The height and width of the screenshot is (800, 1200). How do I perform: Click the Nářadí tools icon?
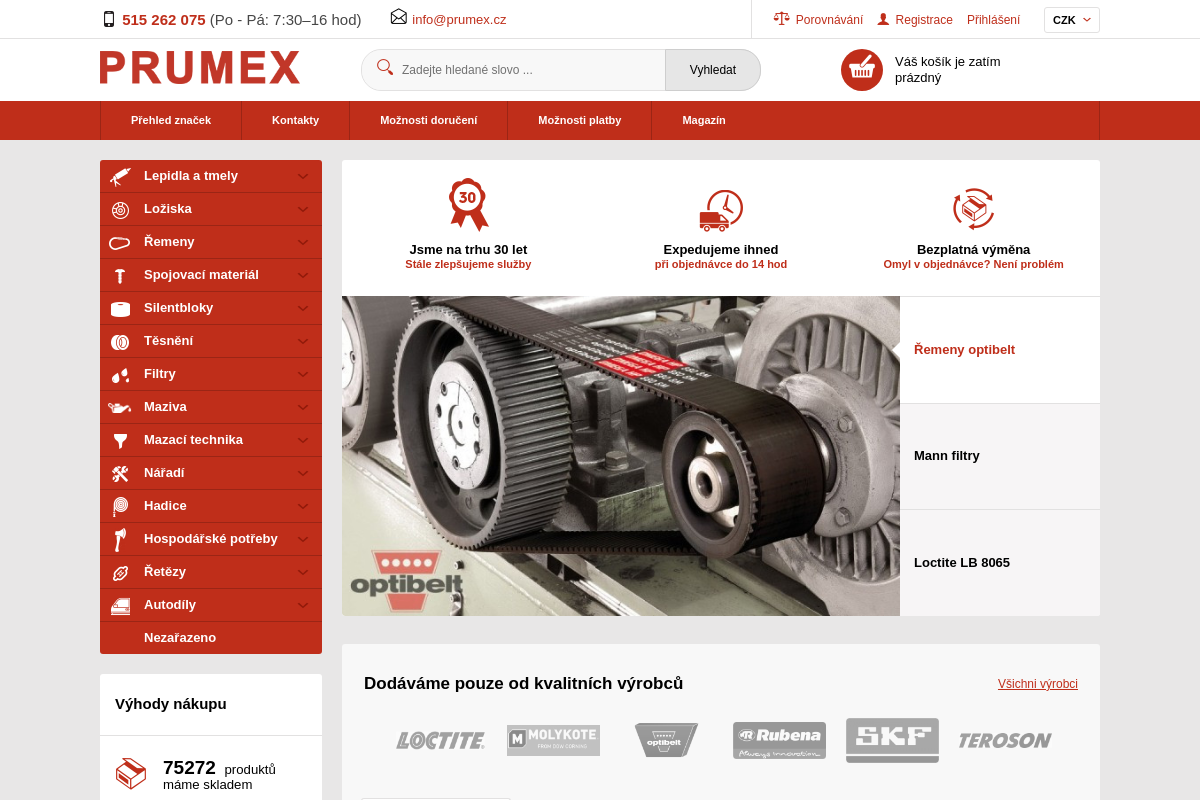tap(120, 473)
